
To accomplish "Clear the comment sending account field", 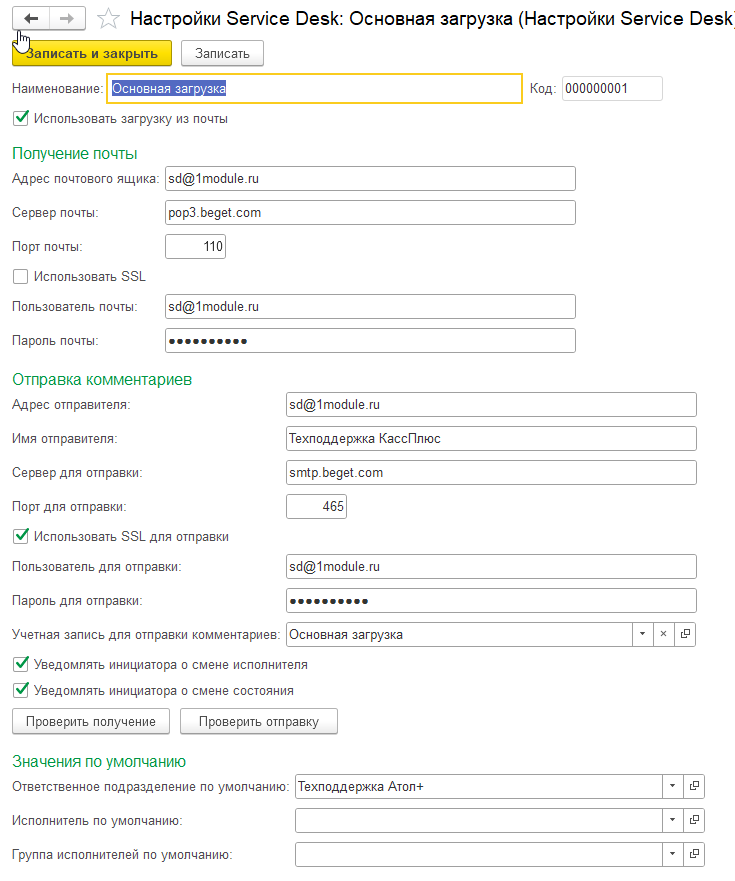I will click(663, 634).
